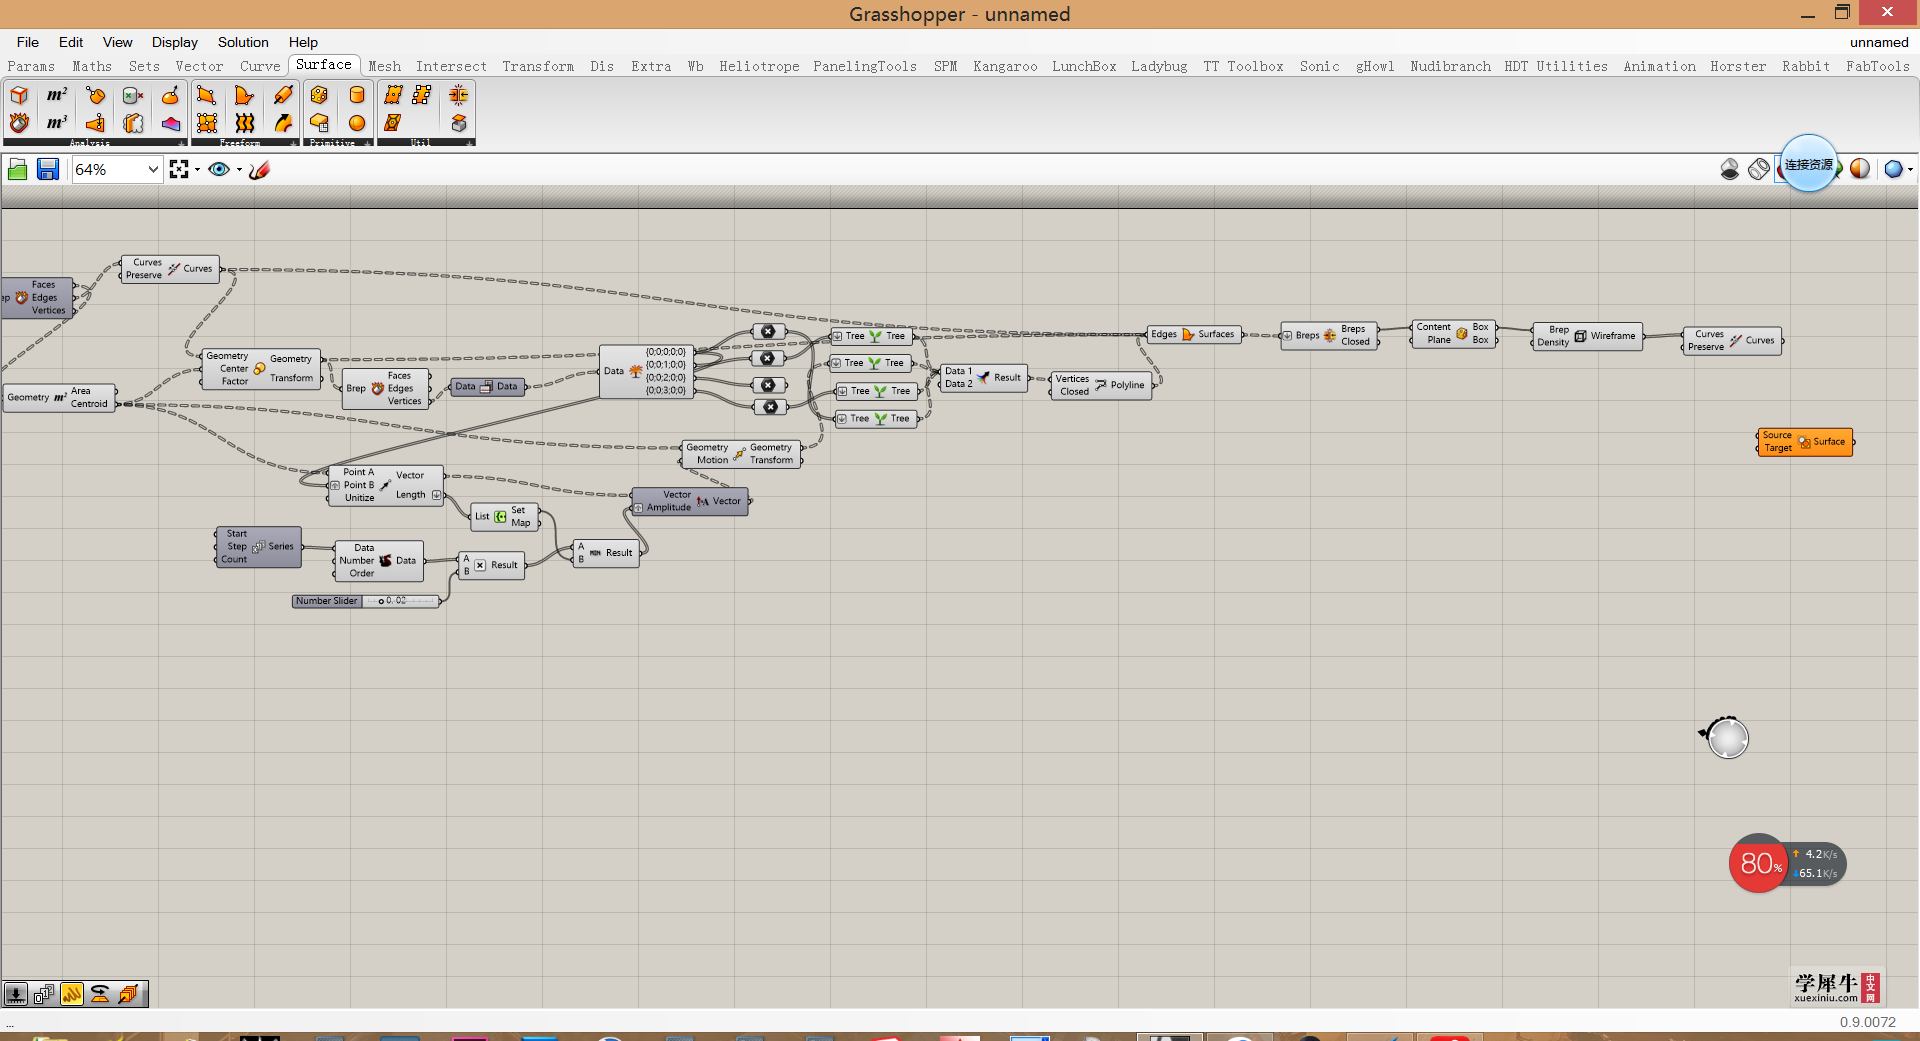Expand the Vector Length output plus
The width and height of the screenshot is (1920, 1041).
tap(436, 495)
